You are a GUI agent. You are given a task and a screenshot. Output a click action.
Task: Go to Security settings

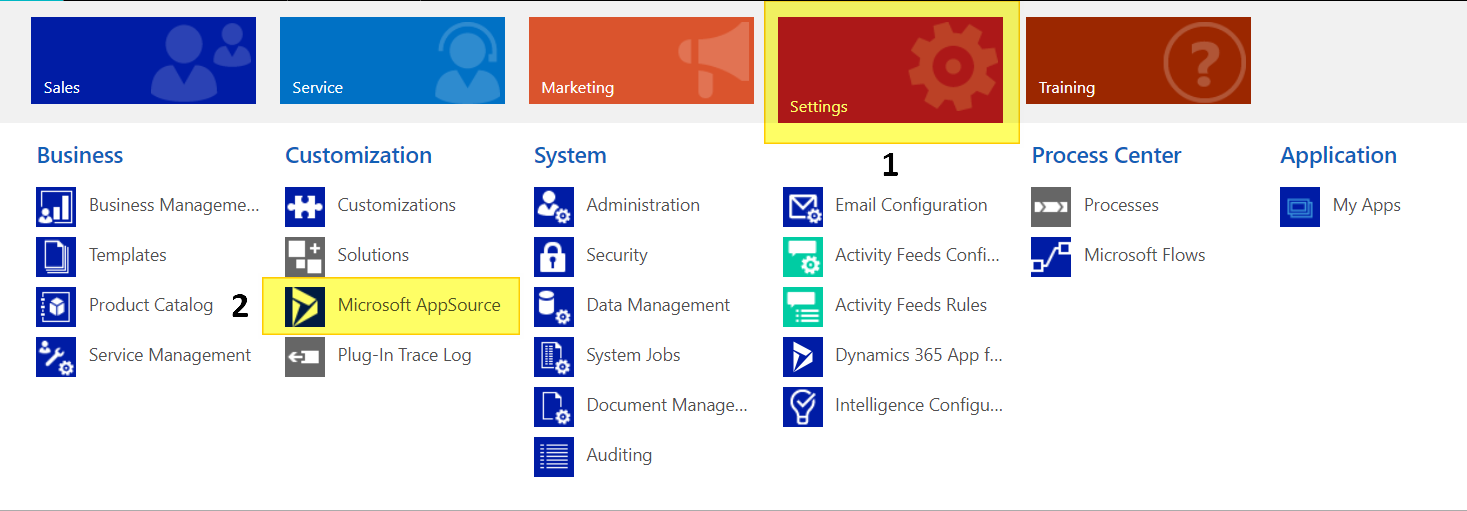(x=617, y=255)
